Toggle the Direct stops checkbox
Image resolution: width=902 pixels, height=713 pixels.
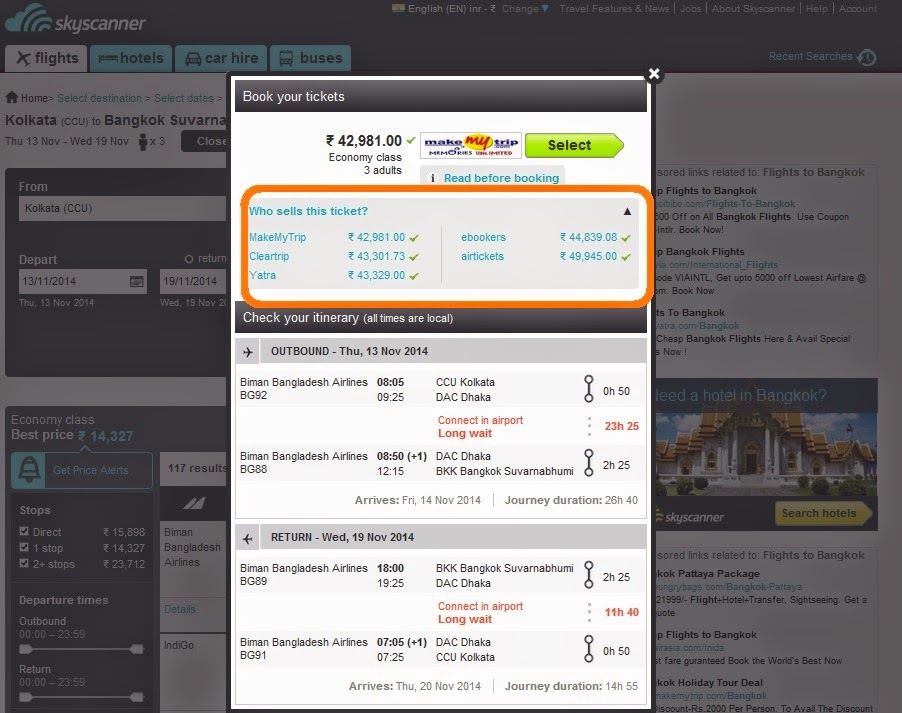(x=24, y=531)
